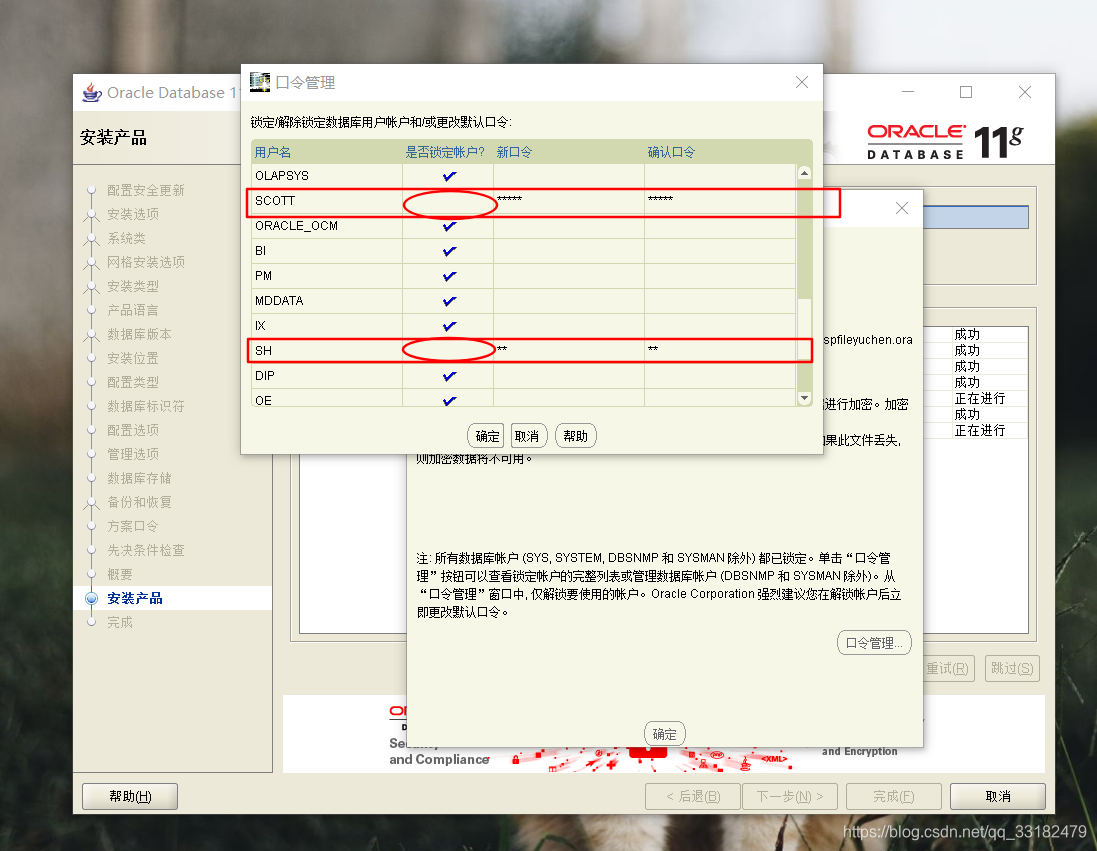
Task: Select the 新口令 column header
Action: pyautogui.click(x=569, y=152)
